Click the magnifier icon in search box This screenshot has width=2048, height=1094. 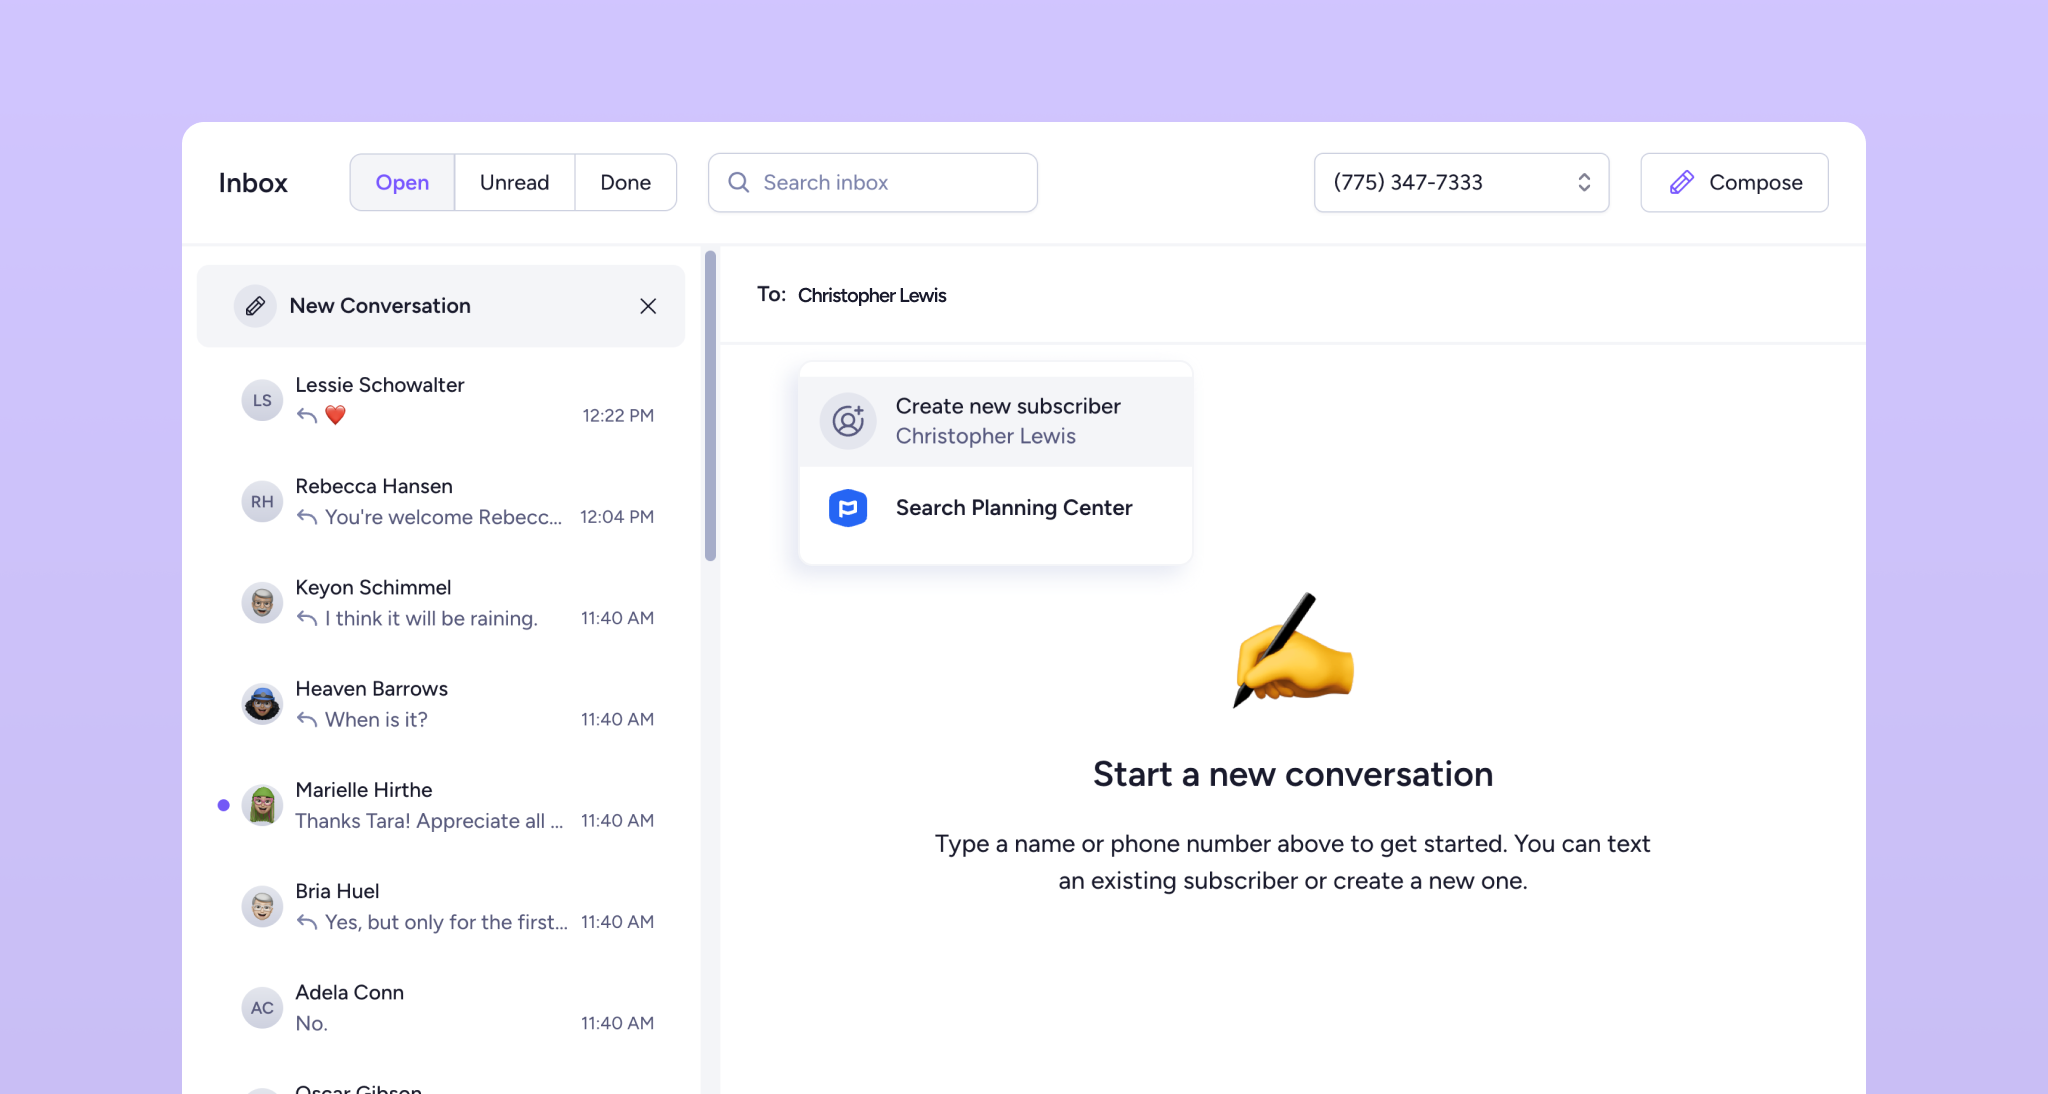739,182
